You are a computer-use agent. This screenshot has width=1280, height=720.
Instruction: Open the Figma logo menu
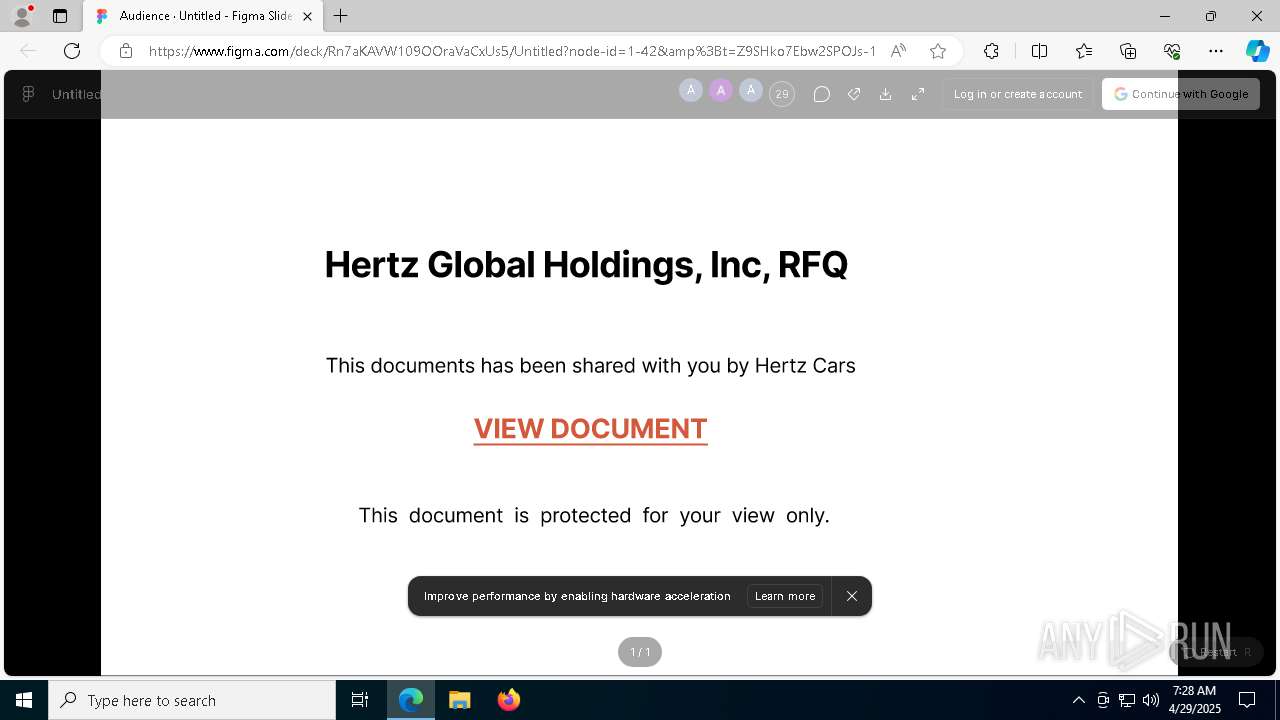click(x=28, y=94)
